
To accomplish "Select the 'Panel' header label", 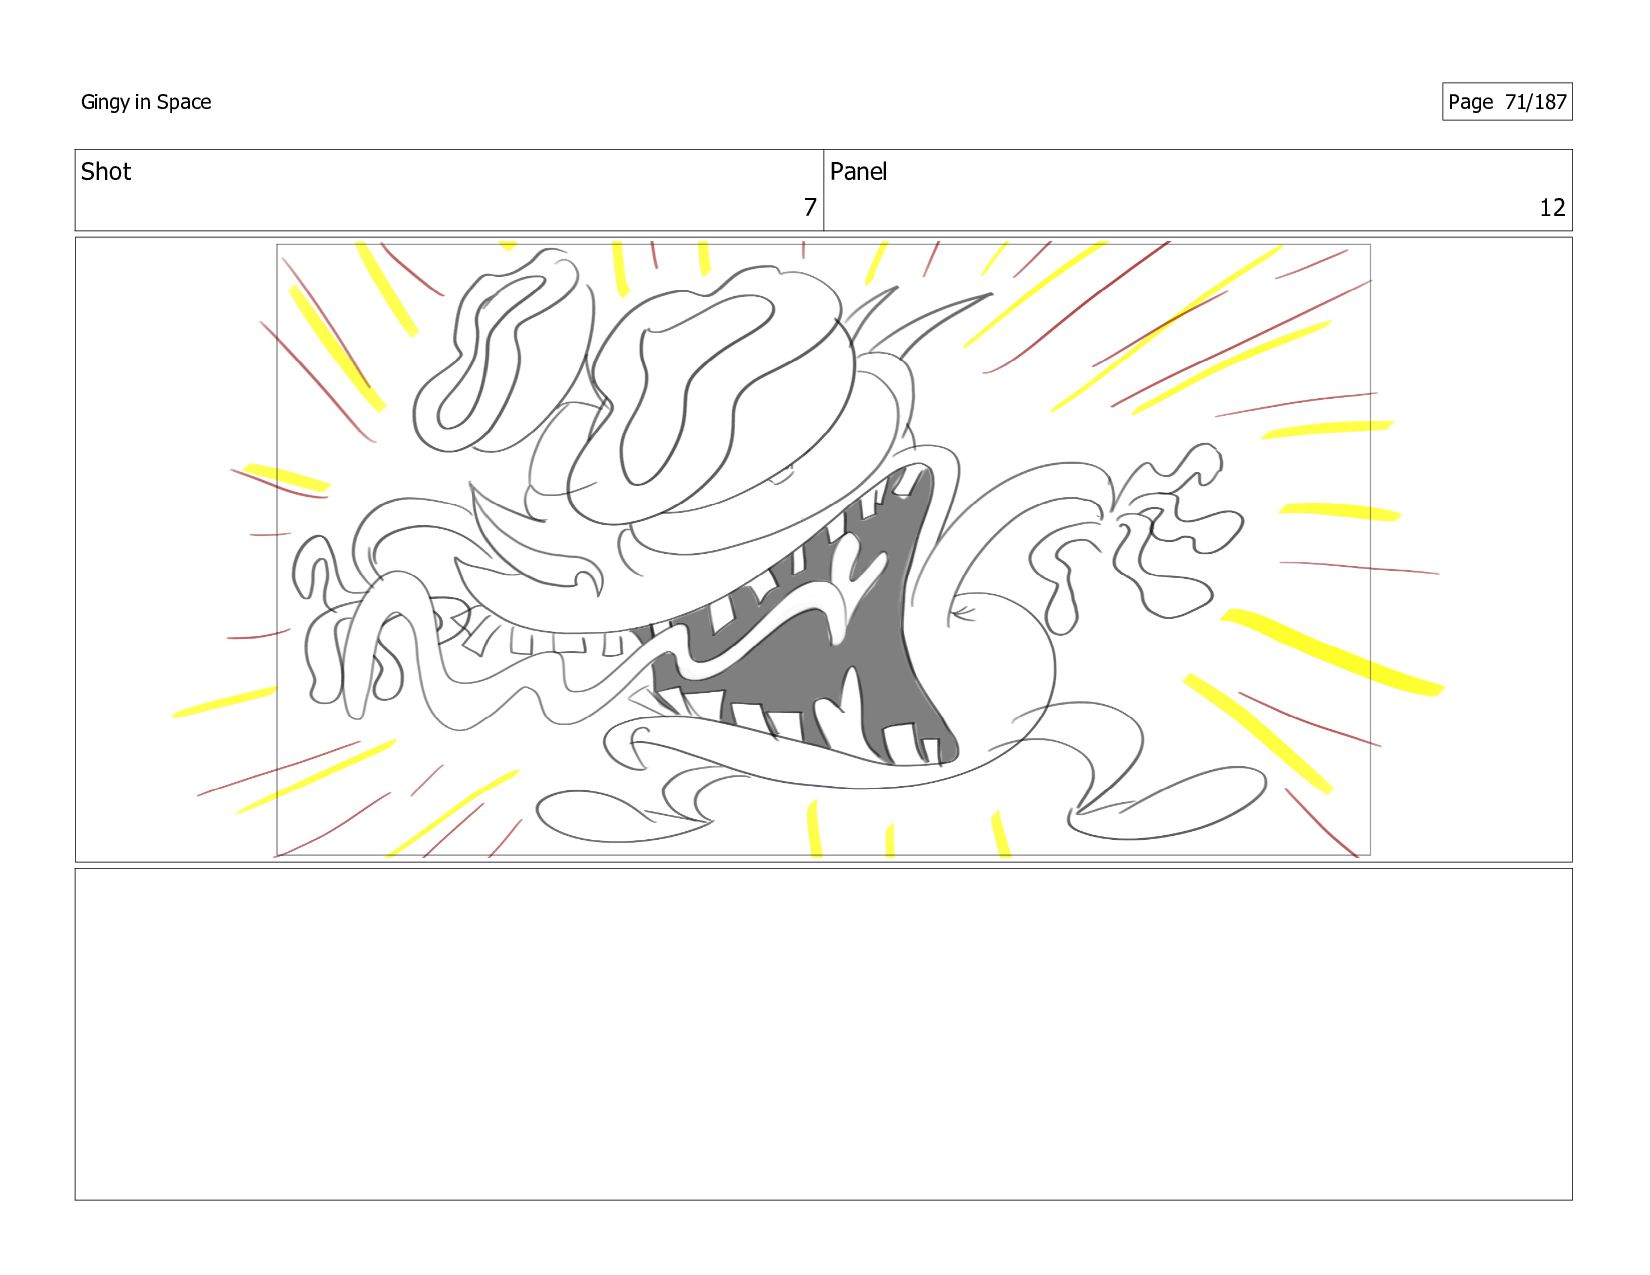I will click(x=858, y=172).
